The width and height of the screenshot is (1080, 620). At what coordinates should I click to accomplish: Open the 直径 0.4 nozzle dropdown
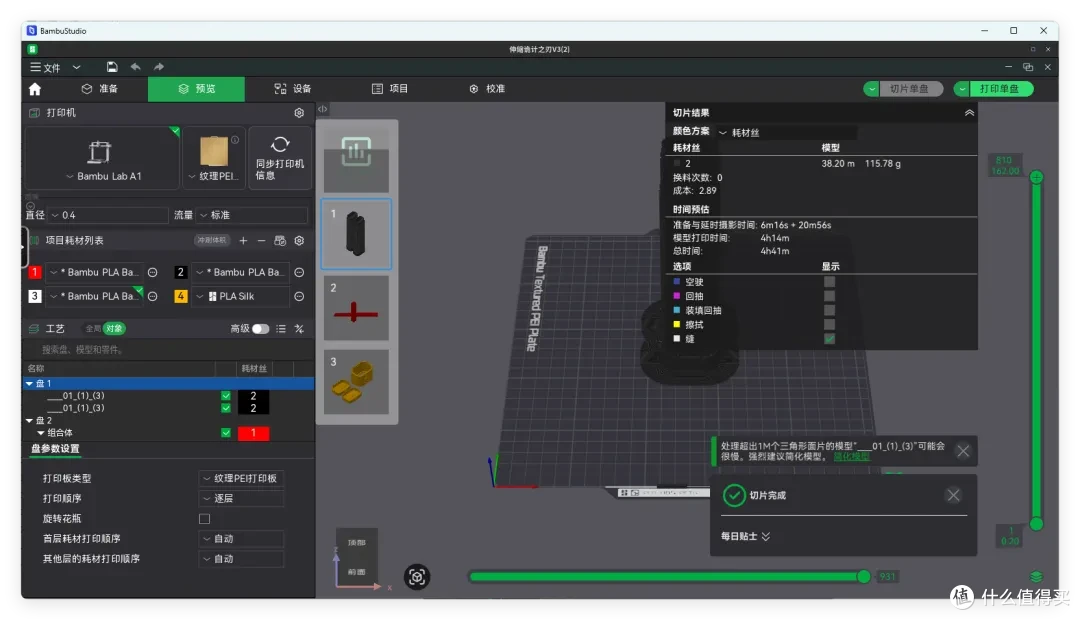tap(107, 215)
